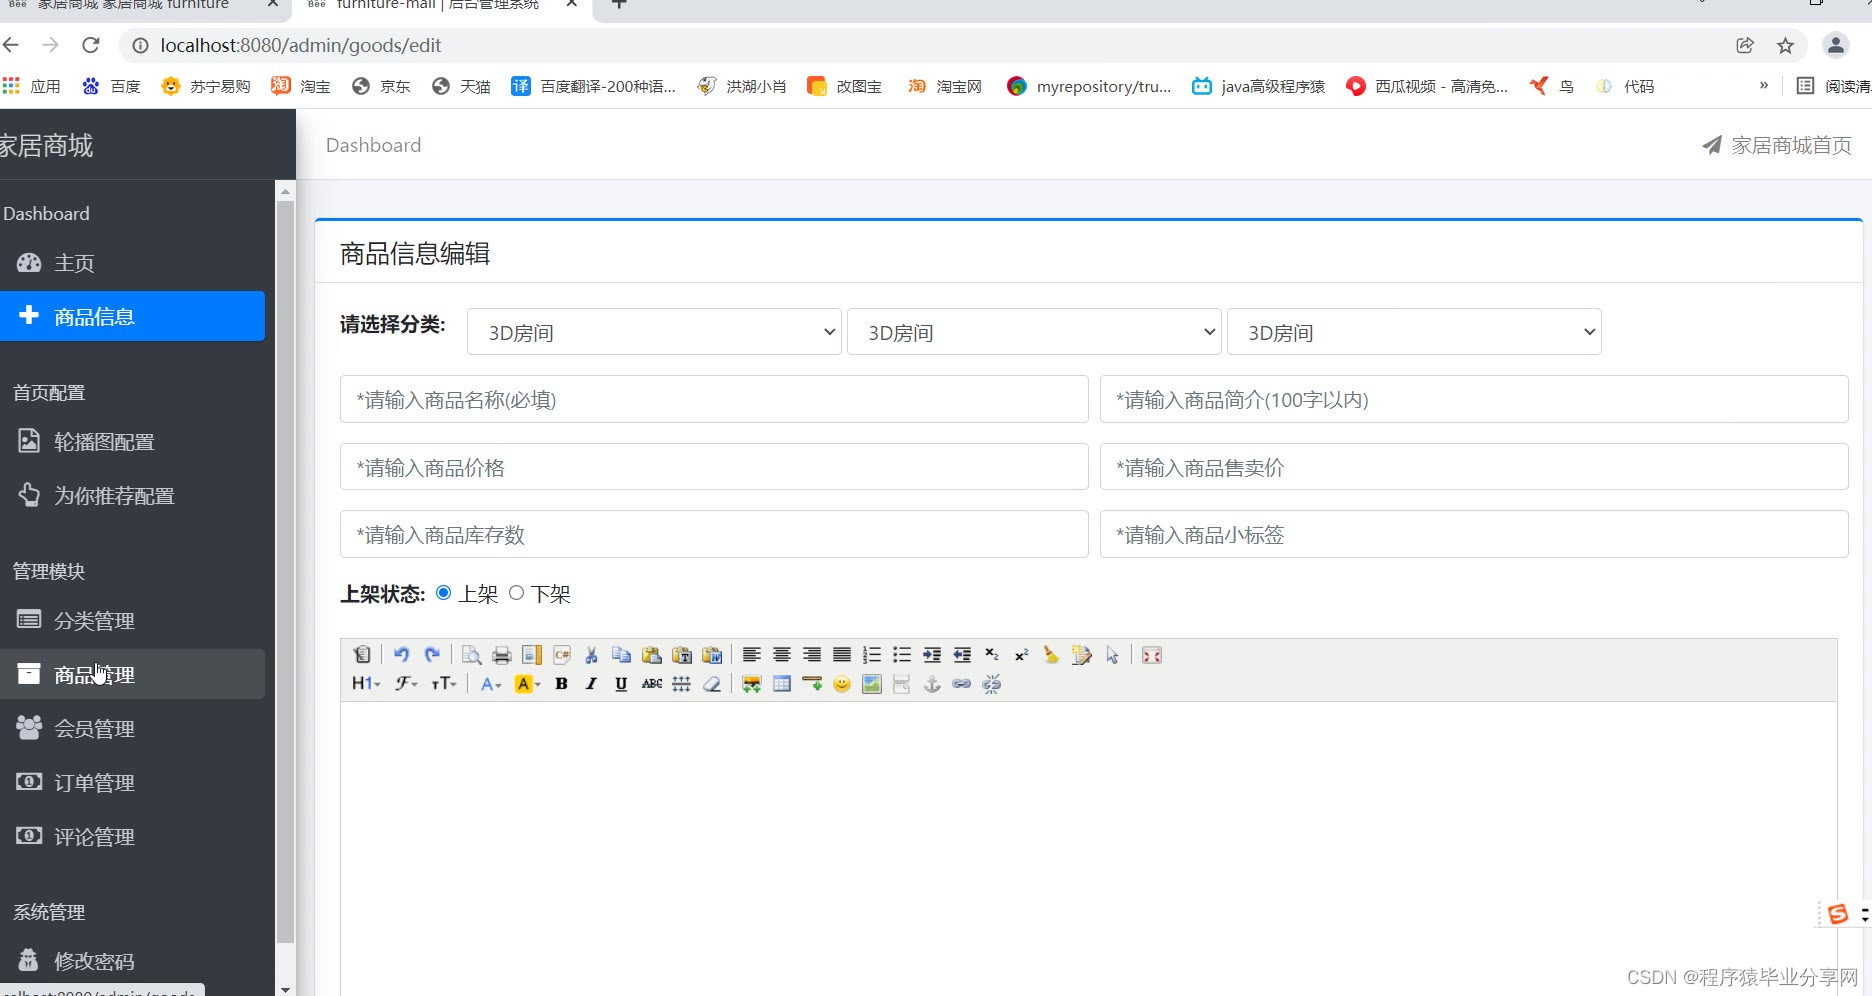Image resolution: width=1872 pixels, height=996 pixels.
Task: Open 会员管理 in the sidebar
Action: [132, 729]
